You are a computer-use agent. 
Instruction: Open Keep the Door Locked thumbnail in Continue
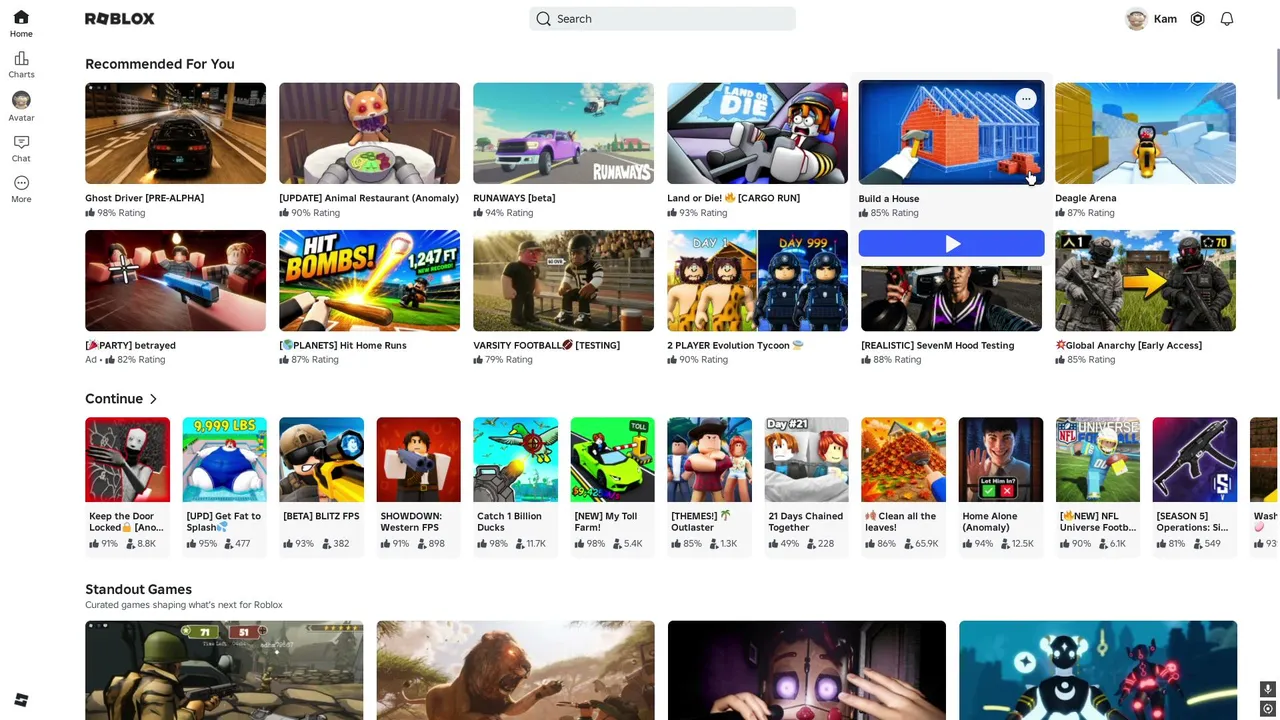tap(127, 459)
